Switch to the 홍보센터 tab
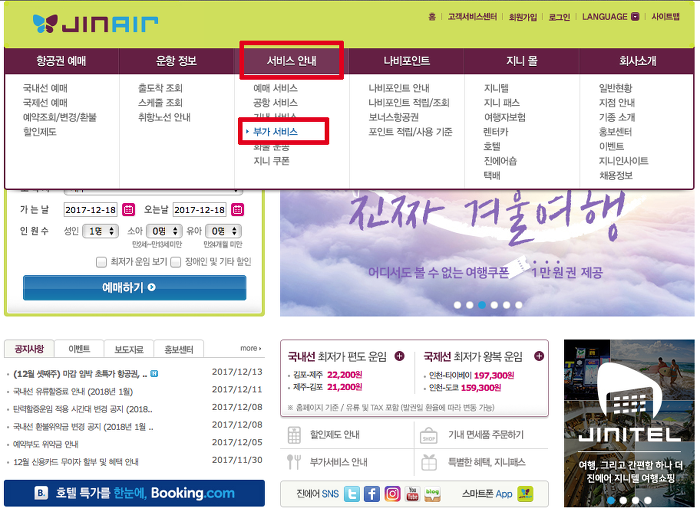 pos(179,349)
